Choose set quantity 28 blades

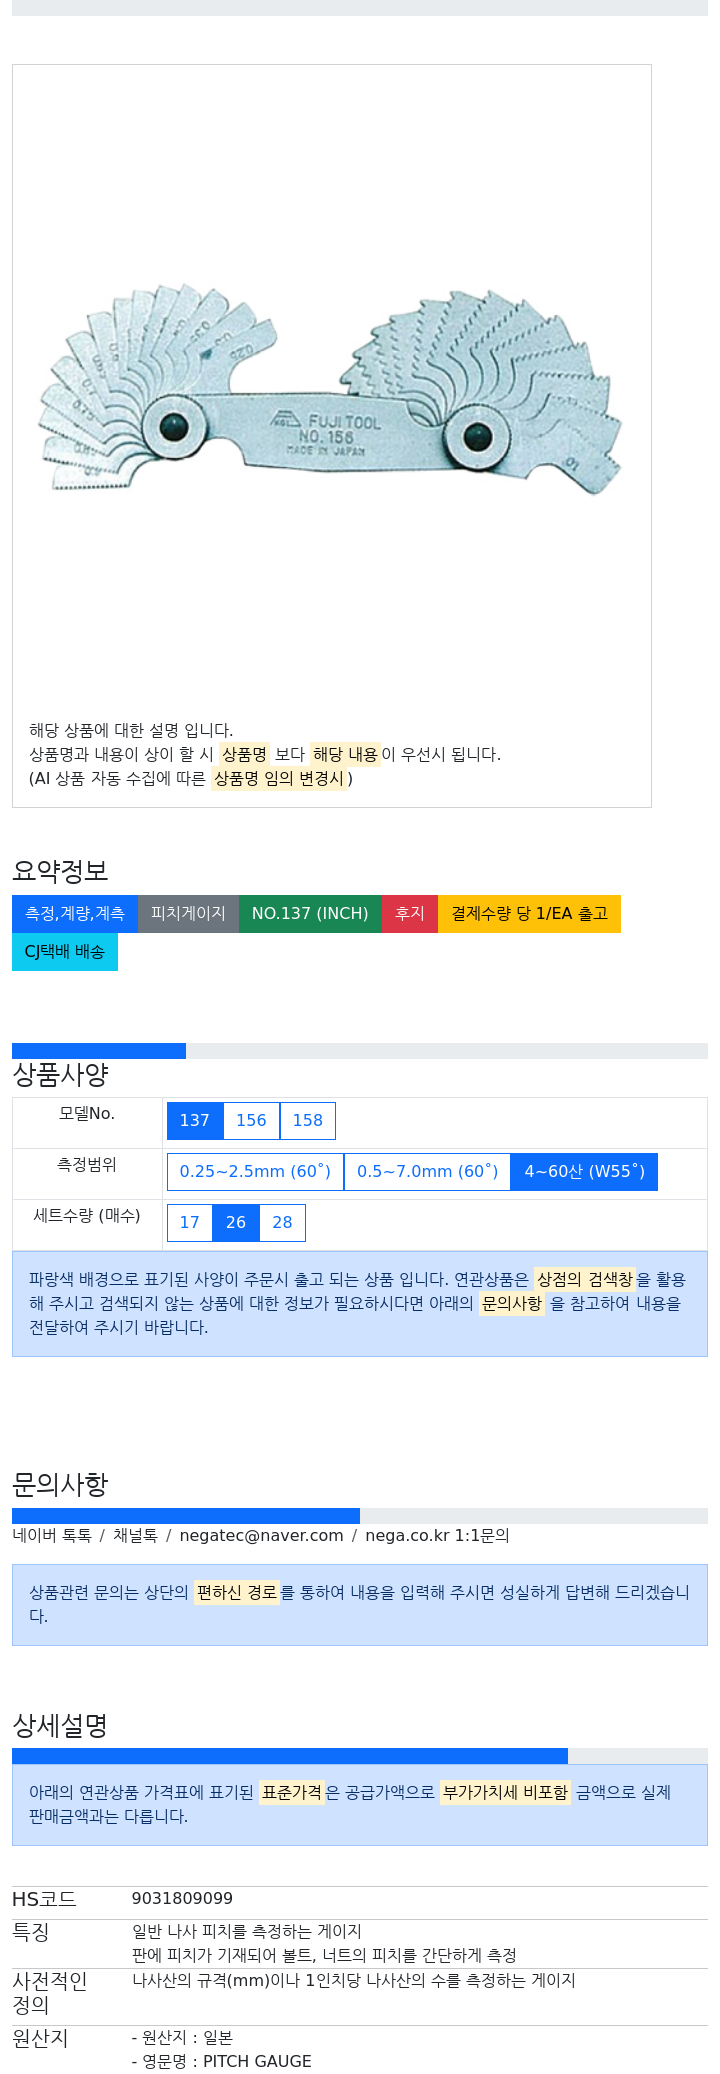pos(283,1223)
